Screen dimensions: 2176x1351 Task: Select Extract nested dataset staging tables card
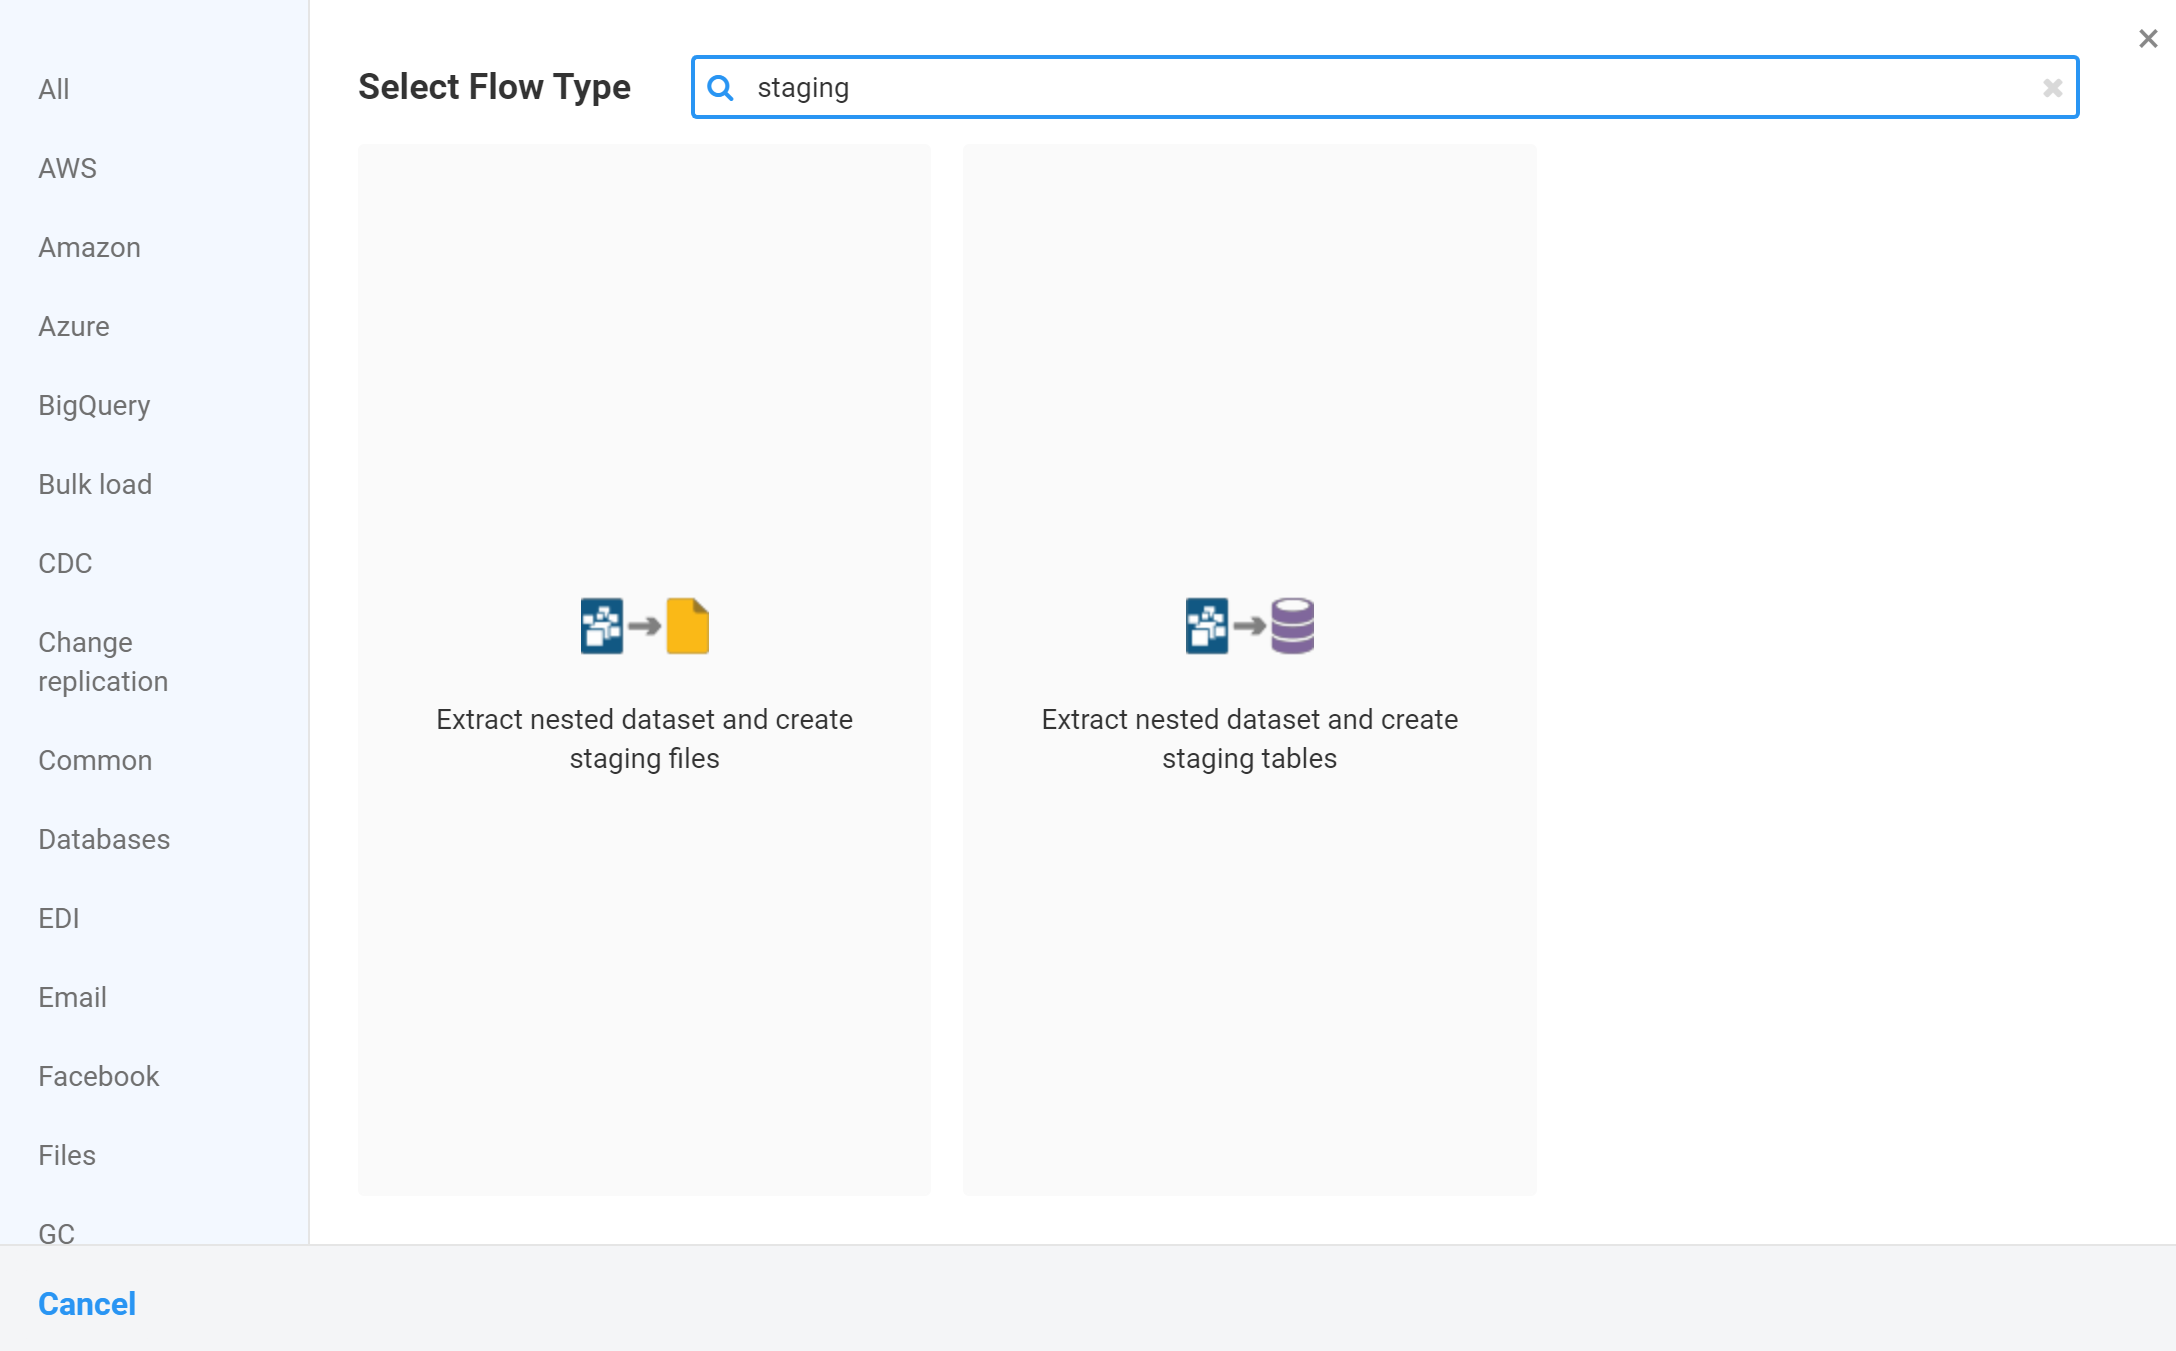click(1249, 738)
